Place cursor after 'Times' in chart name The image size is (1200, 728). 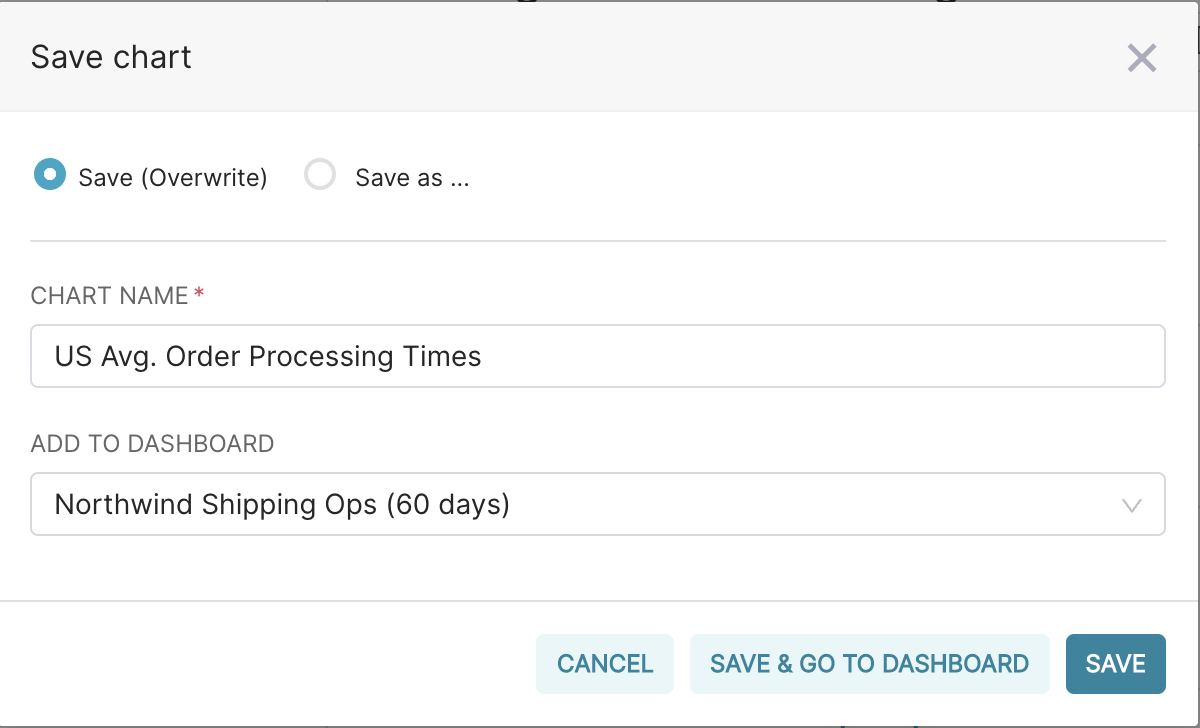[484, 356]
